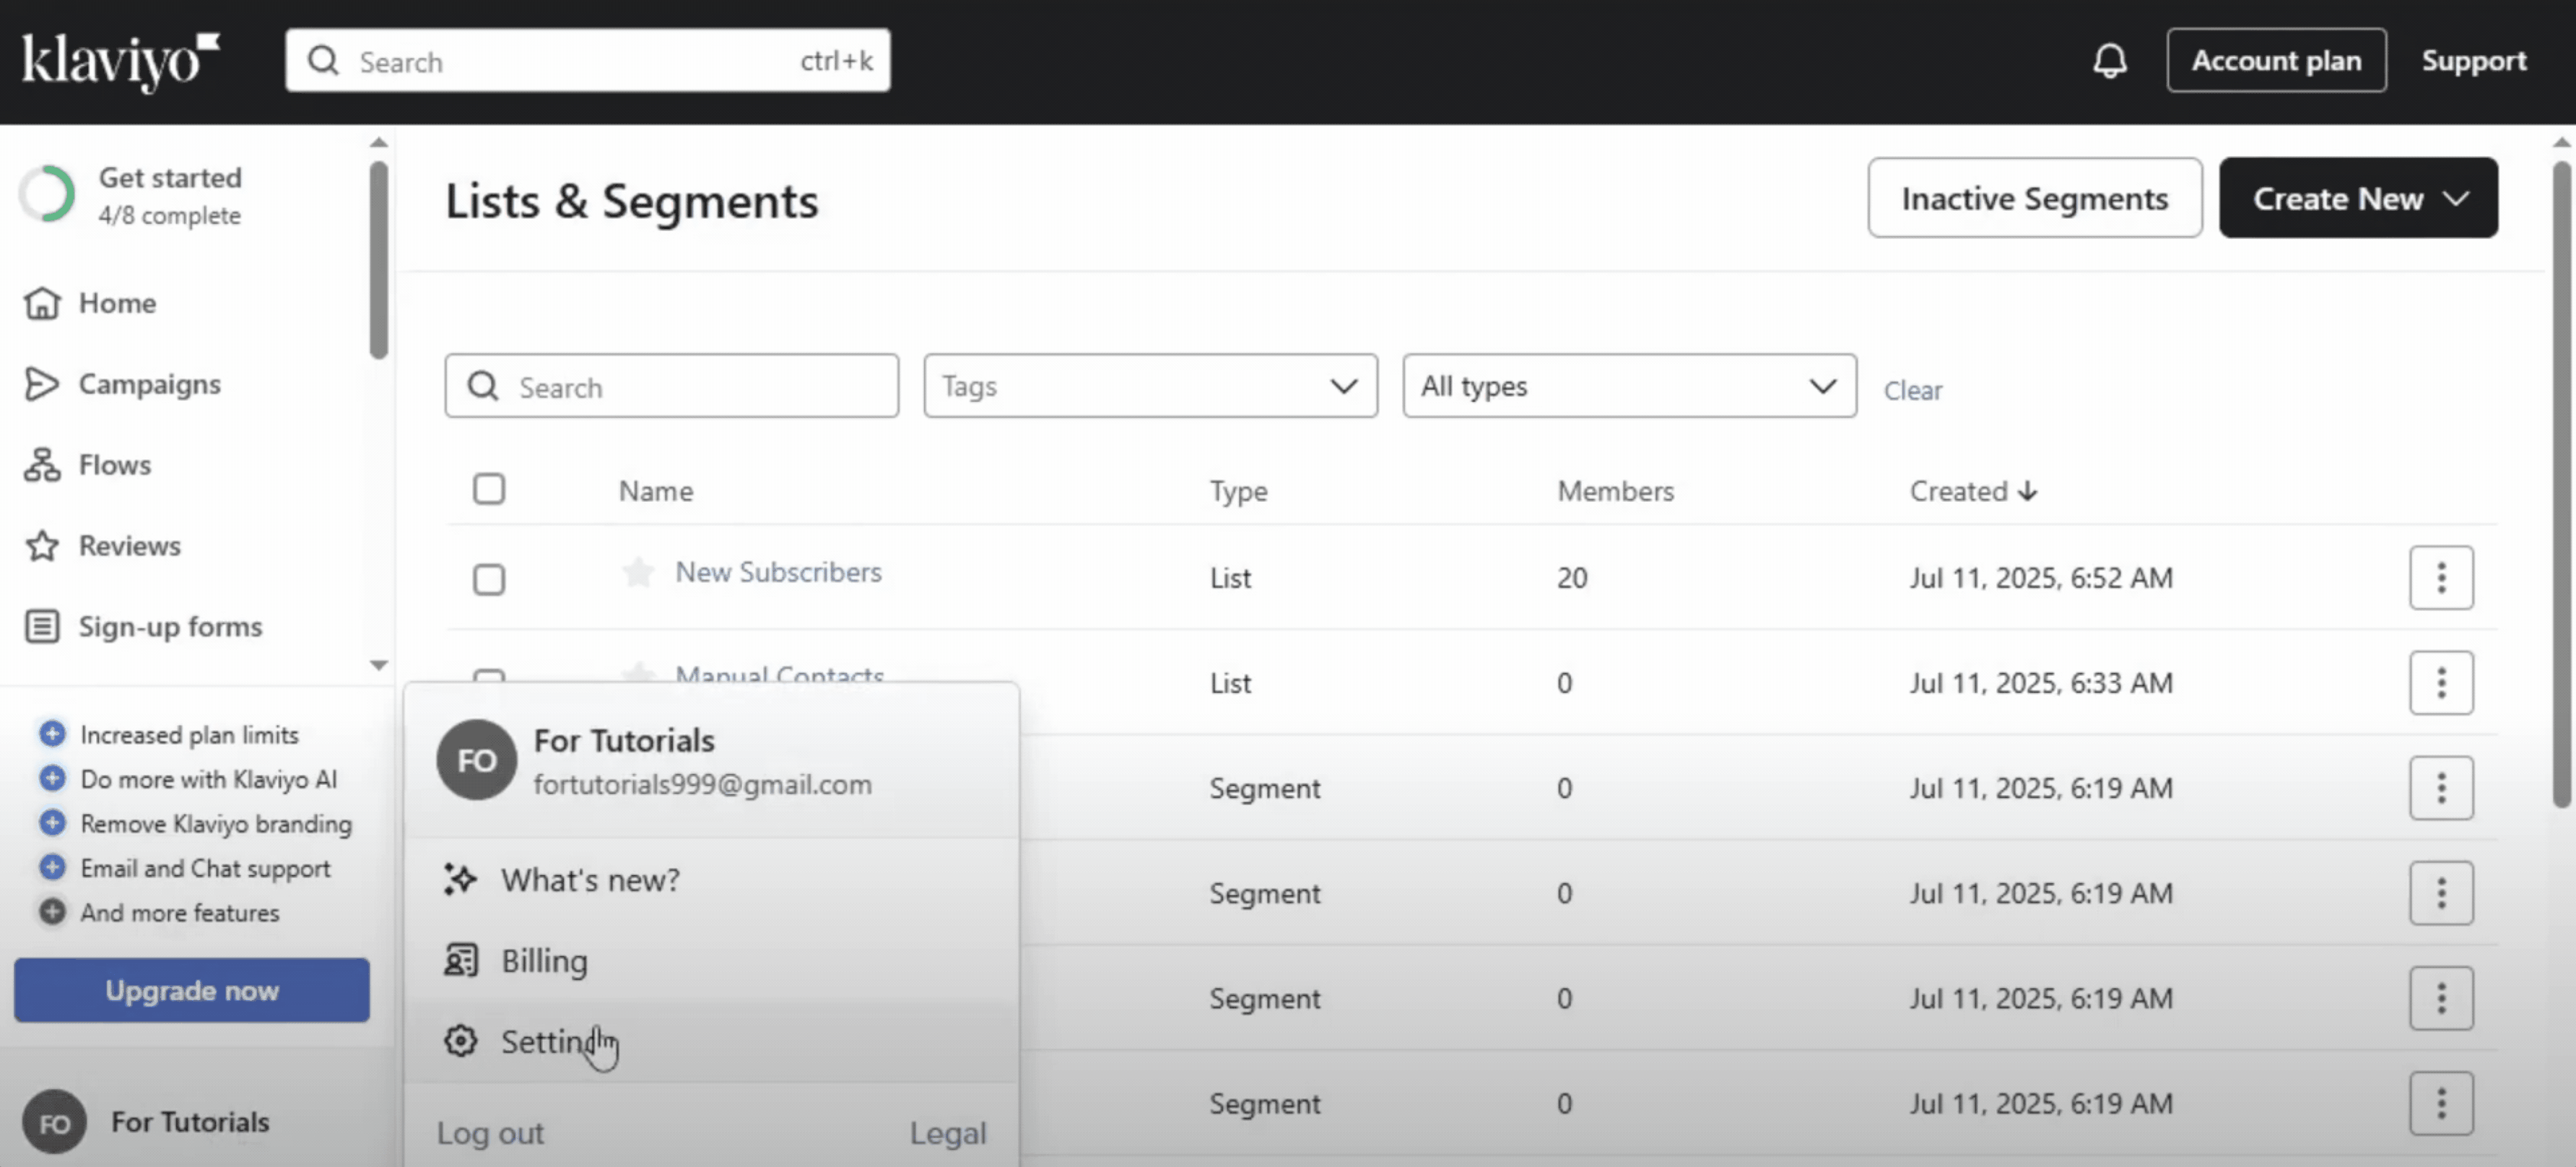The width and height of the screenshot is (2576, 1167).
Task: Click the Account plan button
Action: [x=2276, y=61]
